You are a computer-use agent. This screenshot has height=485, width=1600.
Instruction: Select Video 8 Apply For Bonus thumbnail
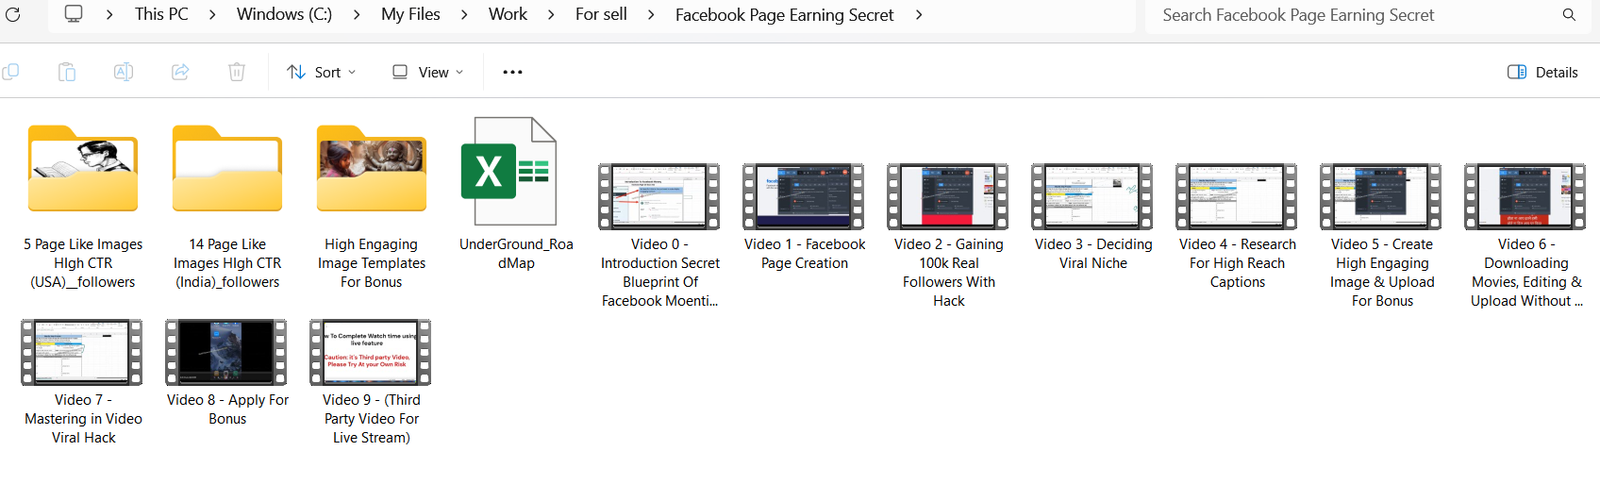(227, 352)
